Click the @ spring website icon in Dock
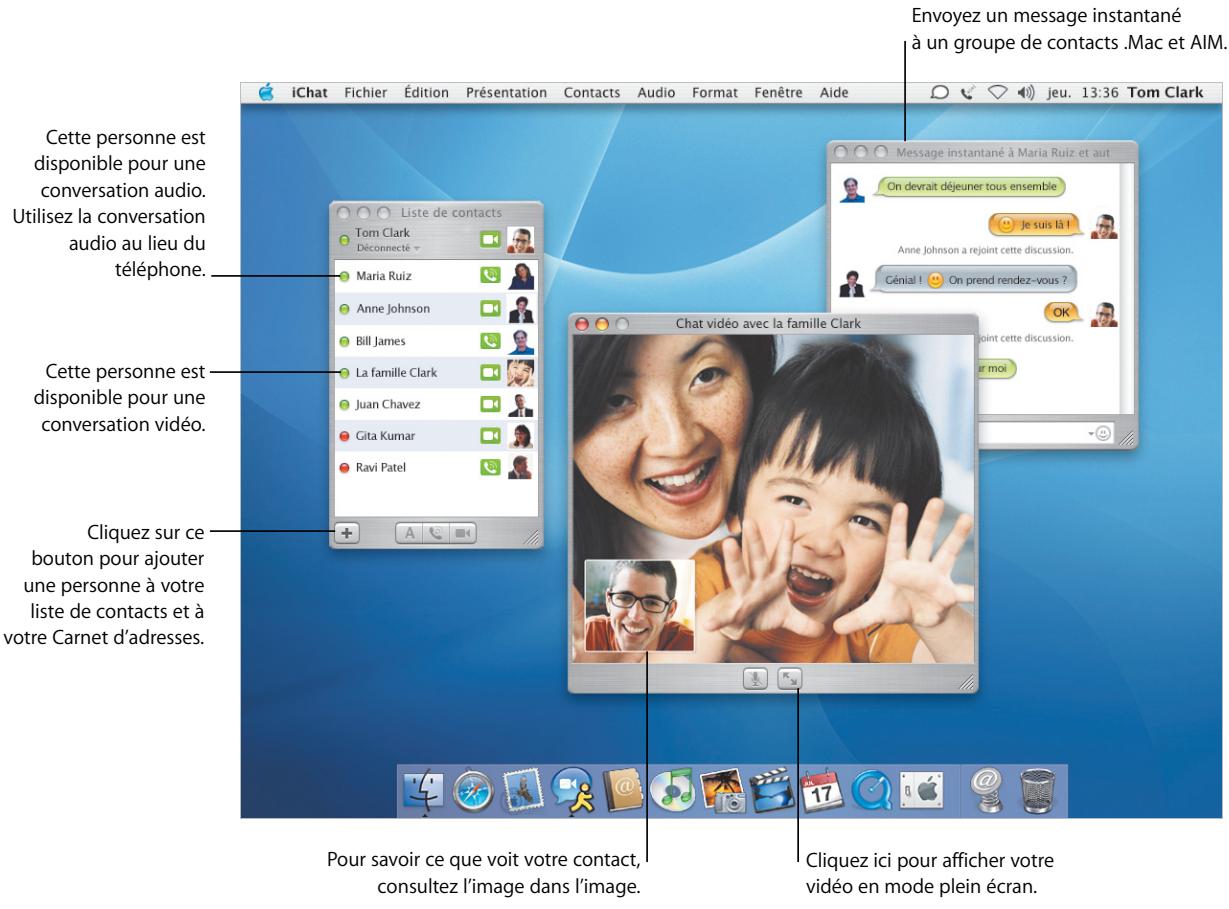Viewport: 1229px width, 909px height. [986, 789]
